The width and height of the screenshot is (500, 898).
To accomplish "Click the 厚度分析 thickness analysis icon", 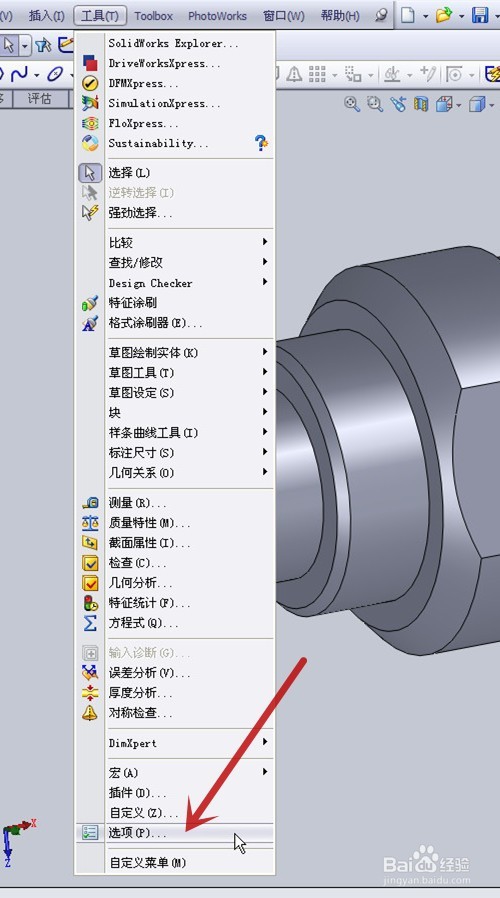I will coord(90,693).
